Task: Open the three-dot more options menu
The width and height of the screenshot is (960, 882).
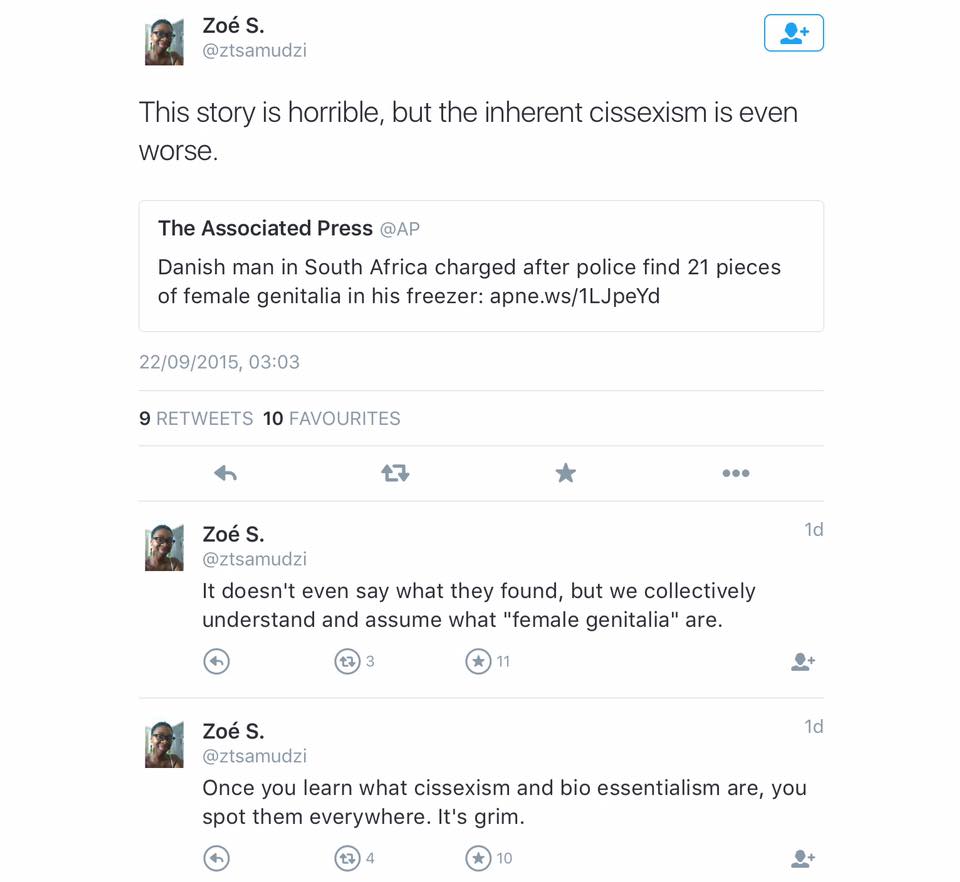Action: click(x=735, y=473)
